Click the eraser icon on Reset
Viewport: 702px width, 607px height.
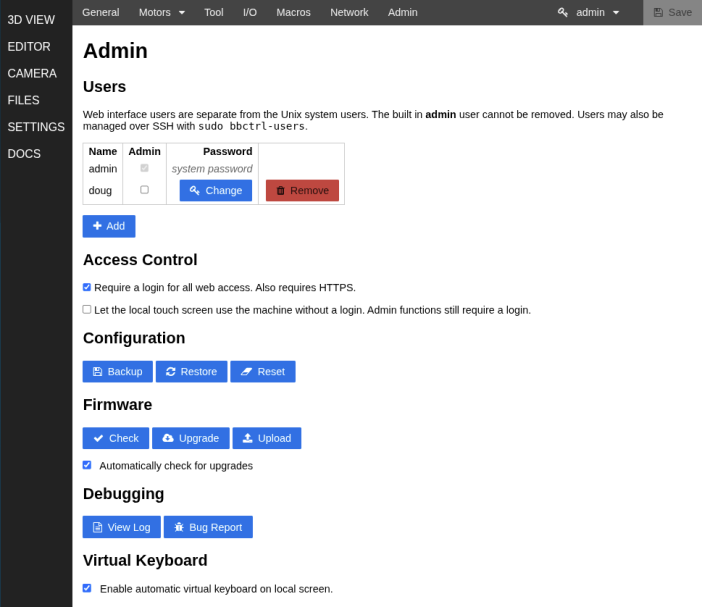(x=246, y=372)
